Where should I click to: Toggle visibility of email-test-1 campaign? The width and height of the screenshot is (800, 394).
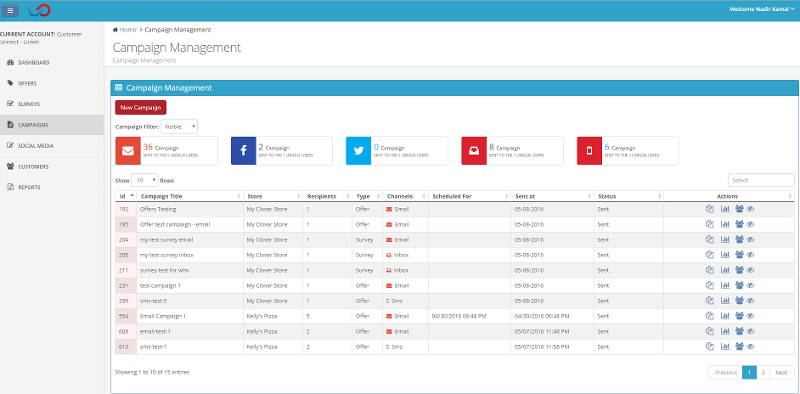point(751,332)
